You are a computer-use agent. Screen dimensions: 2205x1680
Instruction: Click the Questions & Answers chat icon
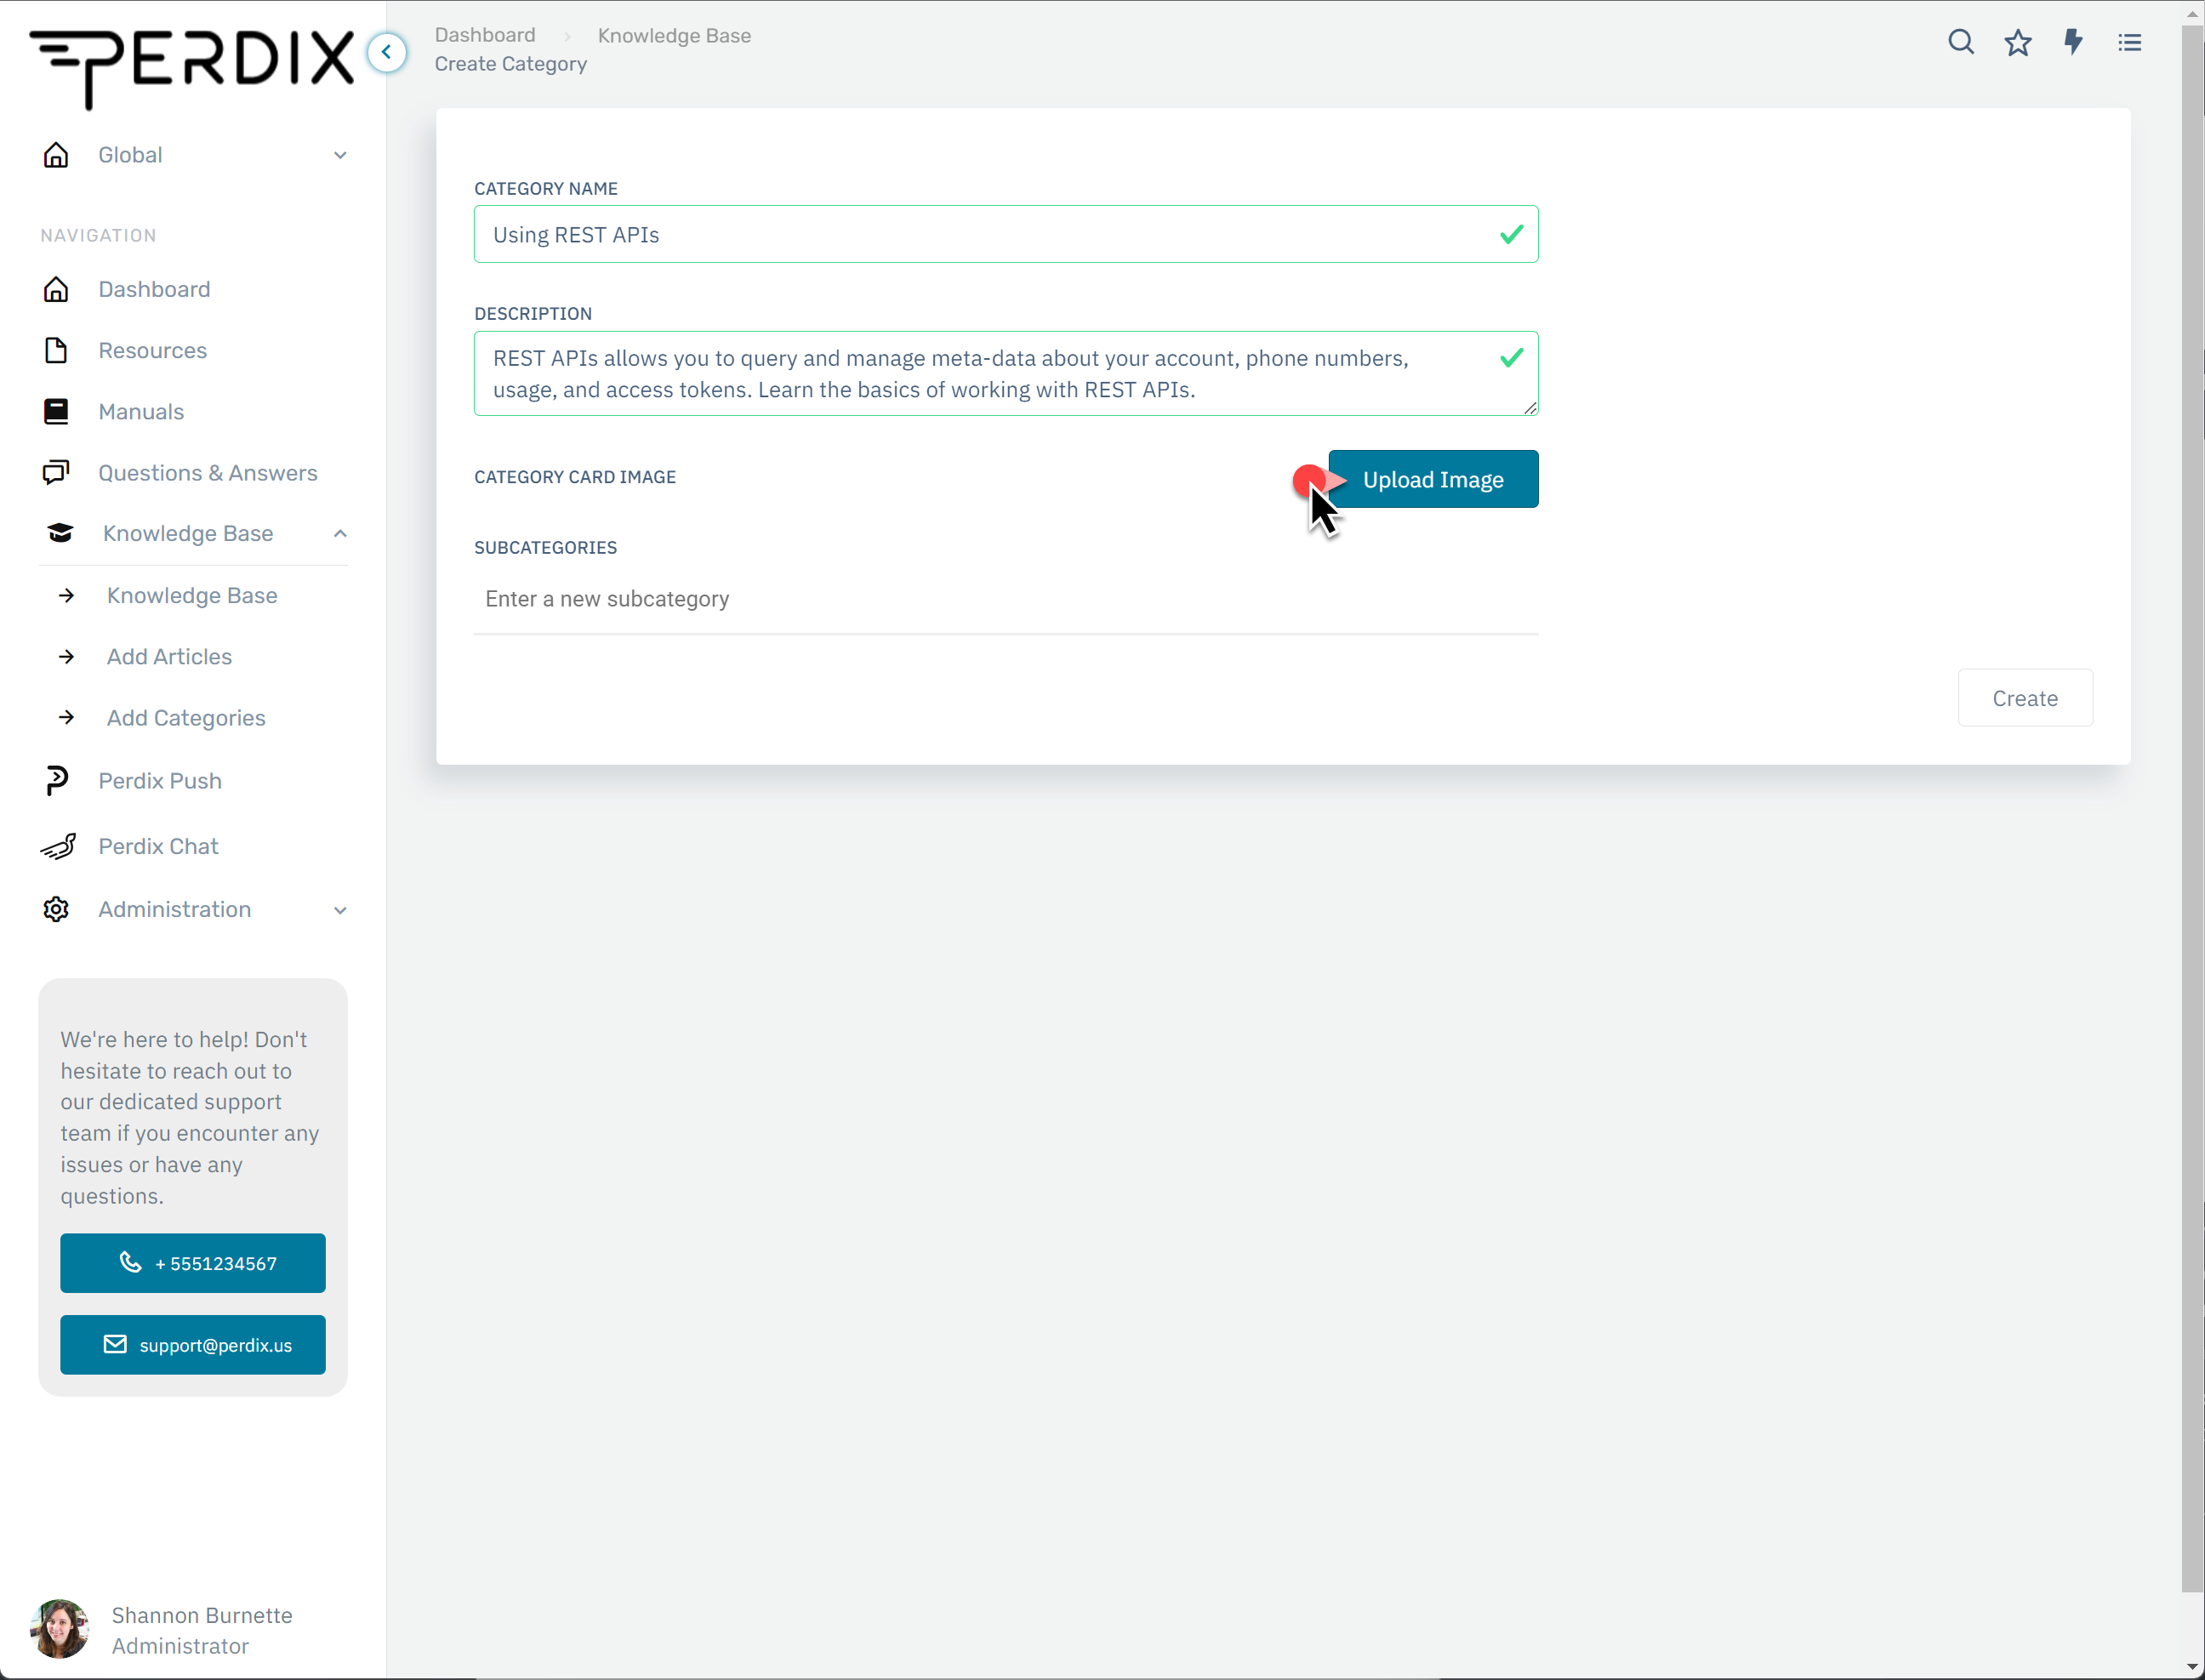pyautogui.click(x=56, y=472)
